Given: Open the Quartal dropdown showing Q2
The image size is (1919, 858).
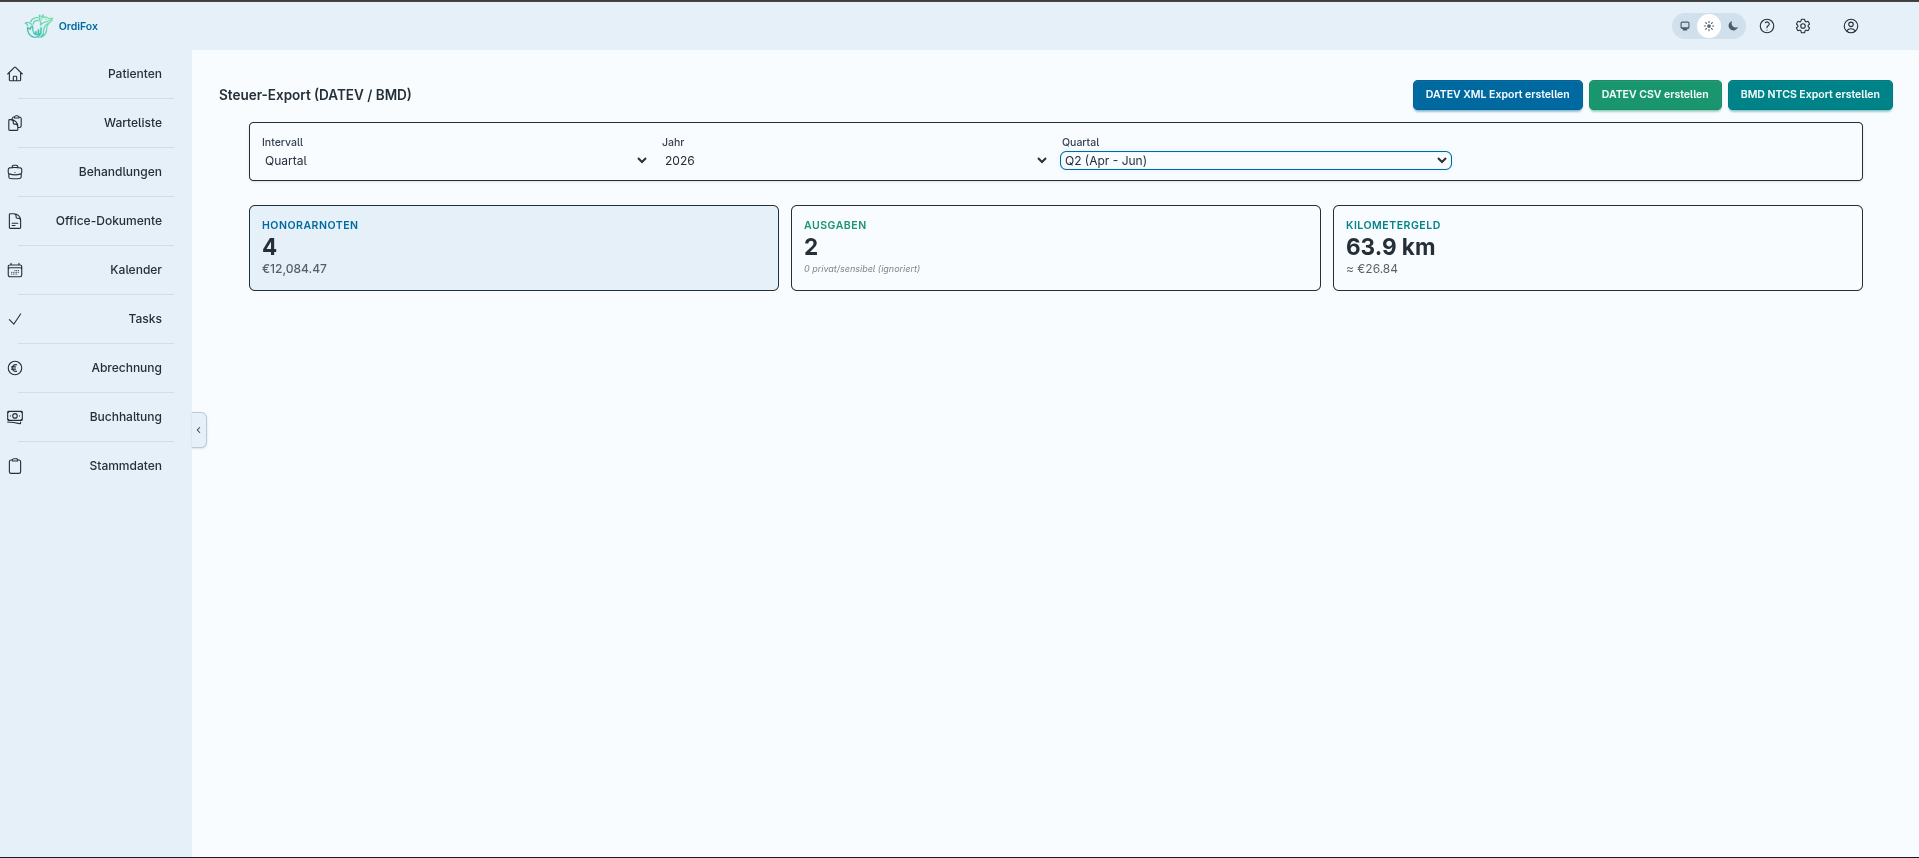Looking at the screenshot, I should coord(1255,160).
